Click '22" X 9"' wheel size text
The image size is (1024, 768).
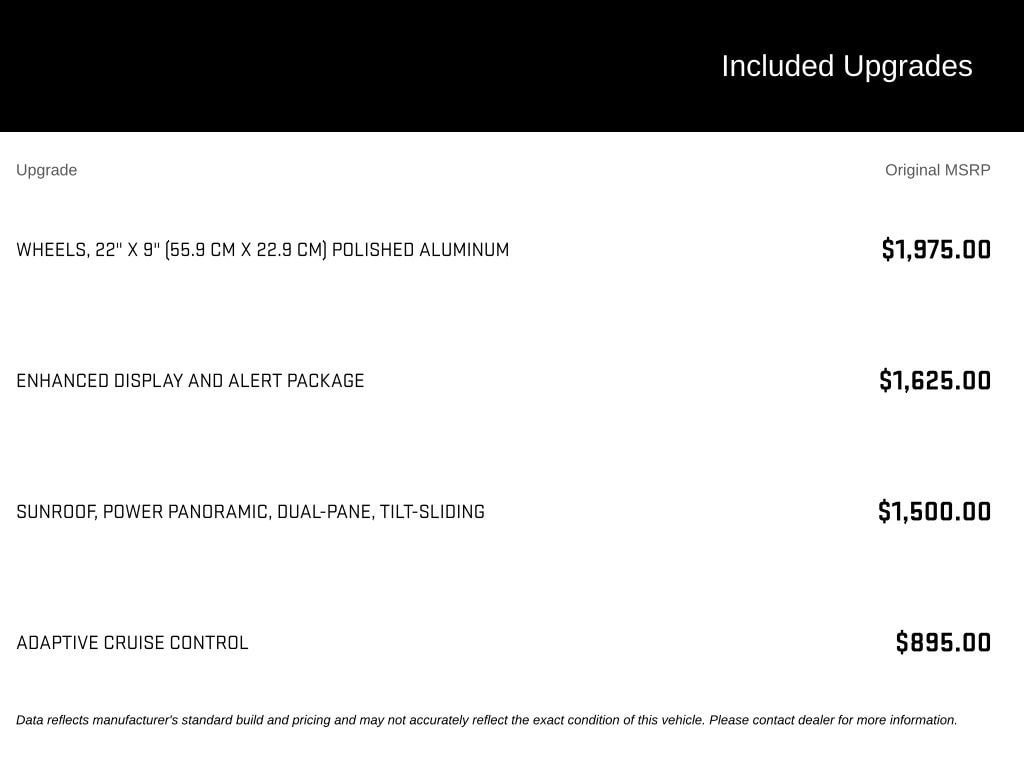(127, 250)
